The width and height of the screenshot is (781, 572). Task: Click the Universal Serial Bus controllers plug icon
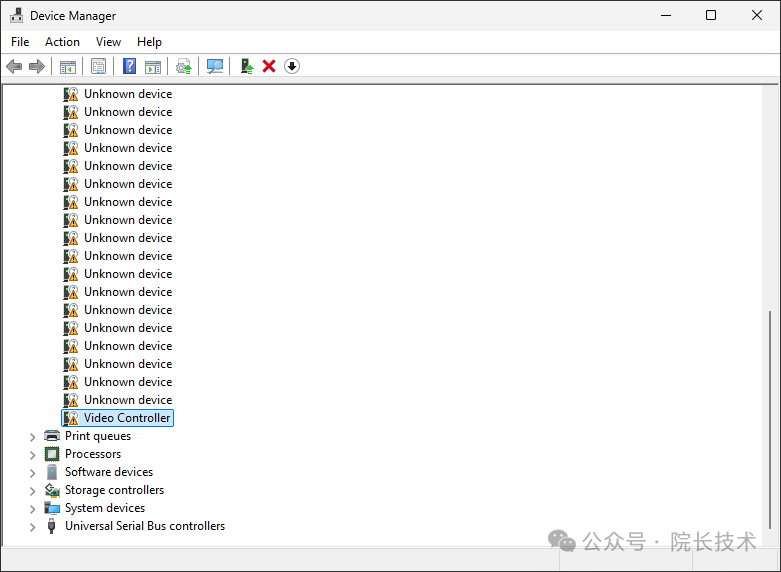coord(51,526)
